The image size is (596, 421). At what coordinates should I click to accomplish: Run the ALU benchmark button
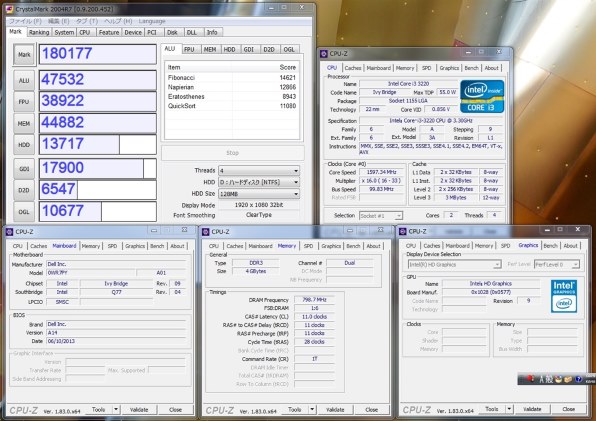click(24, 81)
